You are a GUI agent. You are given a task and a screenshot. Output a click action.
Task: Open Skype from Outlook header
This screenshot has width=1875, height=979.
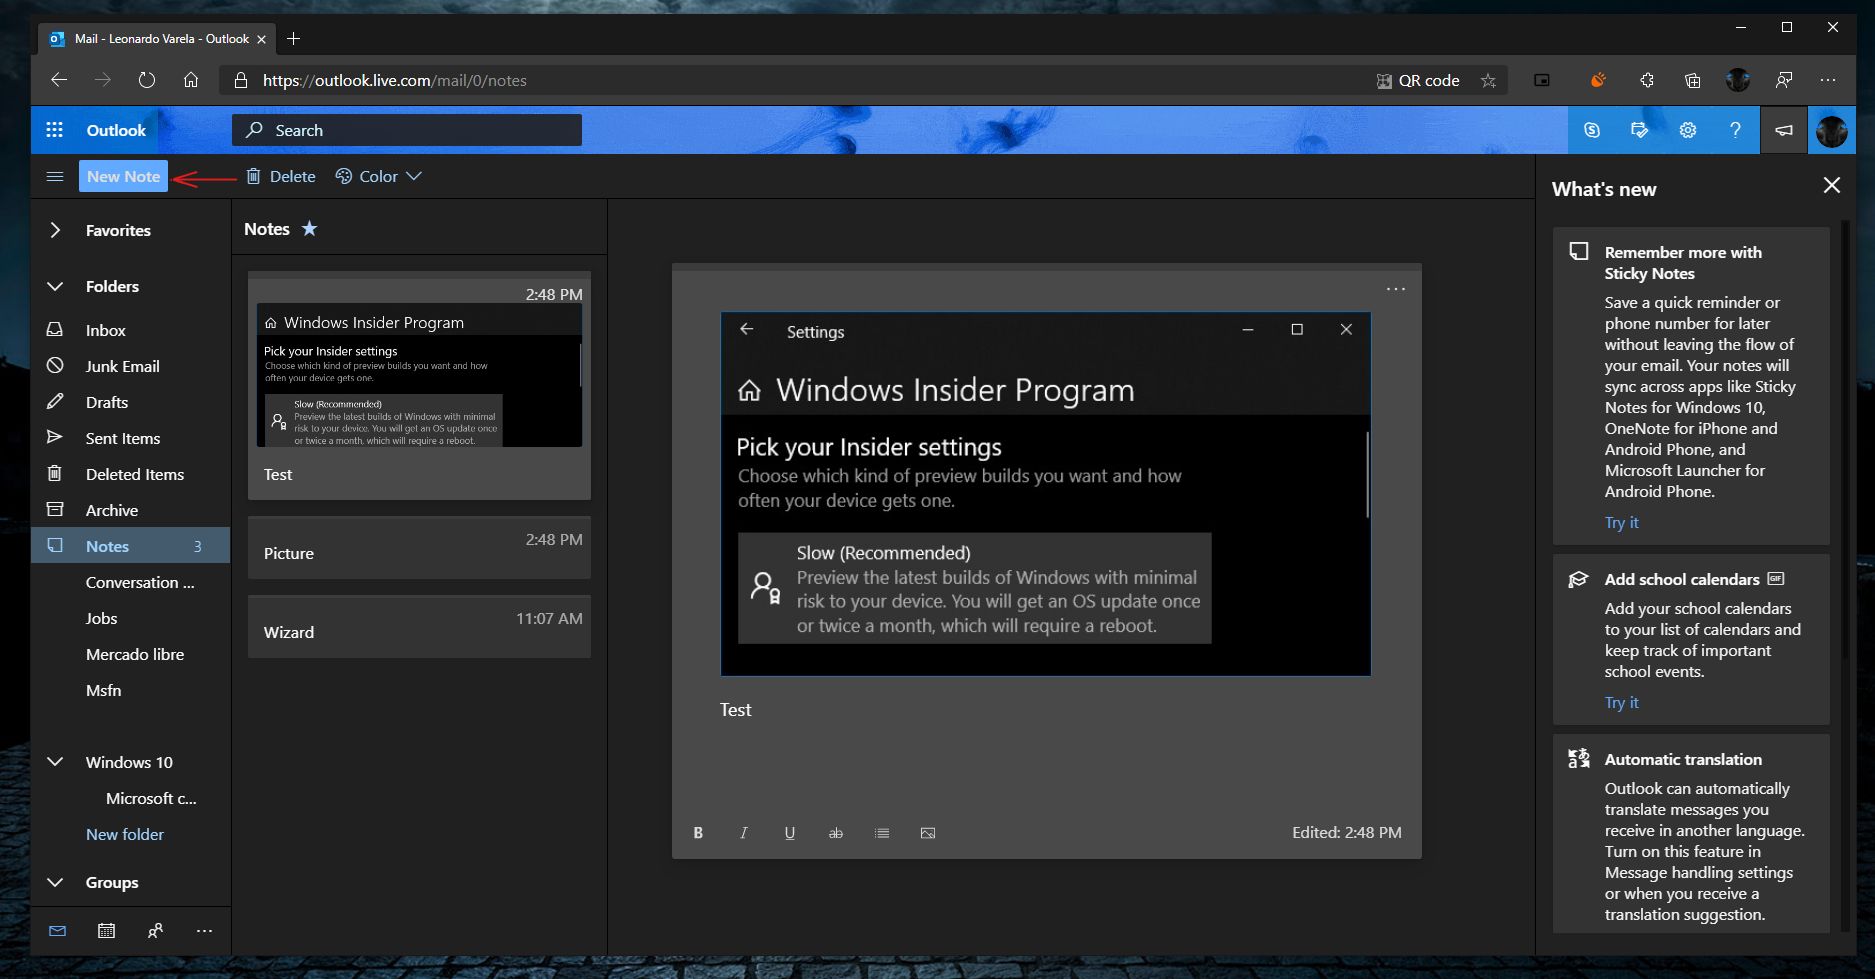coord(1592,130)
